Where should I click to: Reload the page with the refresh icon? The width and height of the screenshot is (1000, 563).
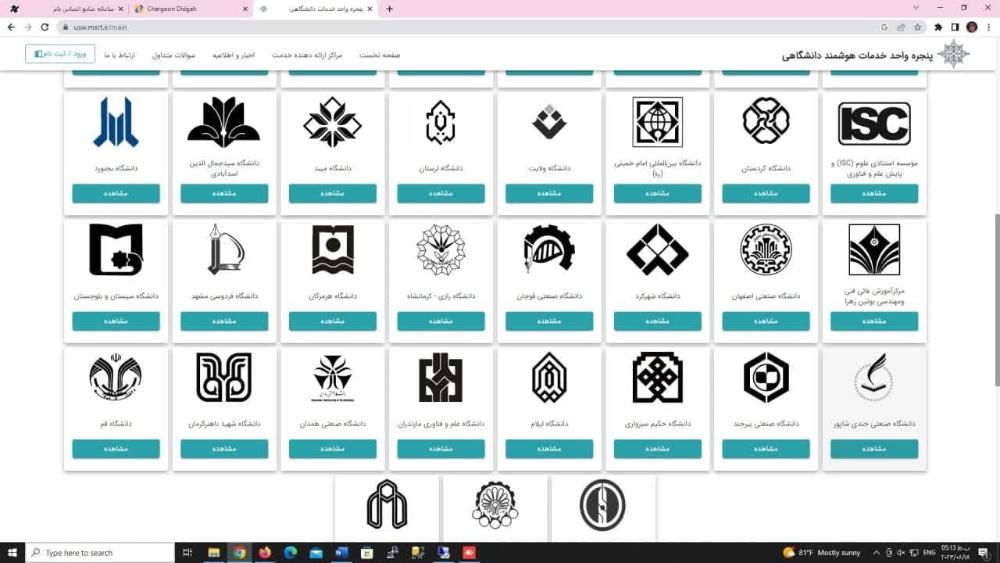(x=45, y=27)
